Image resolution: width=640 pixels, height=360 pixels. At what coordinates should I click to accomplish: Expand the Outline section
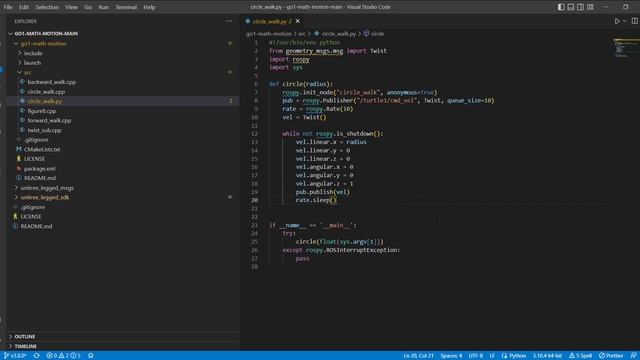click(x=24, y=337)
